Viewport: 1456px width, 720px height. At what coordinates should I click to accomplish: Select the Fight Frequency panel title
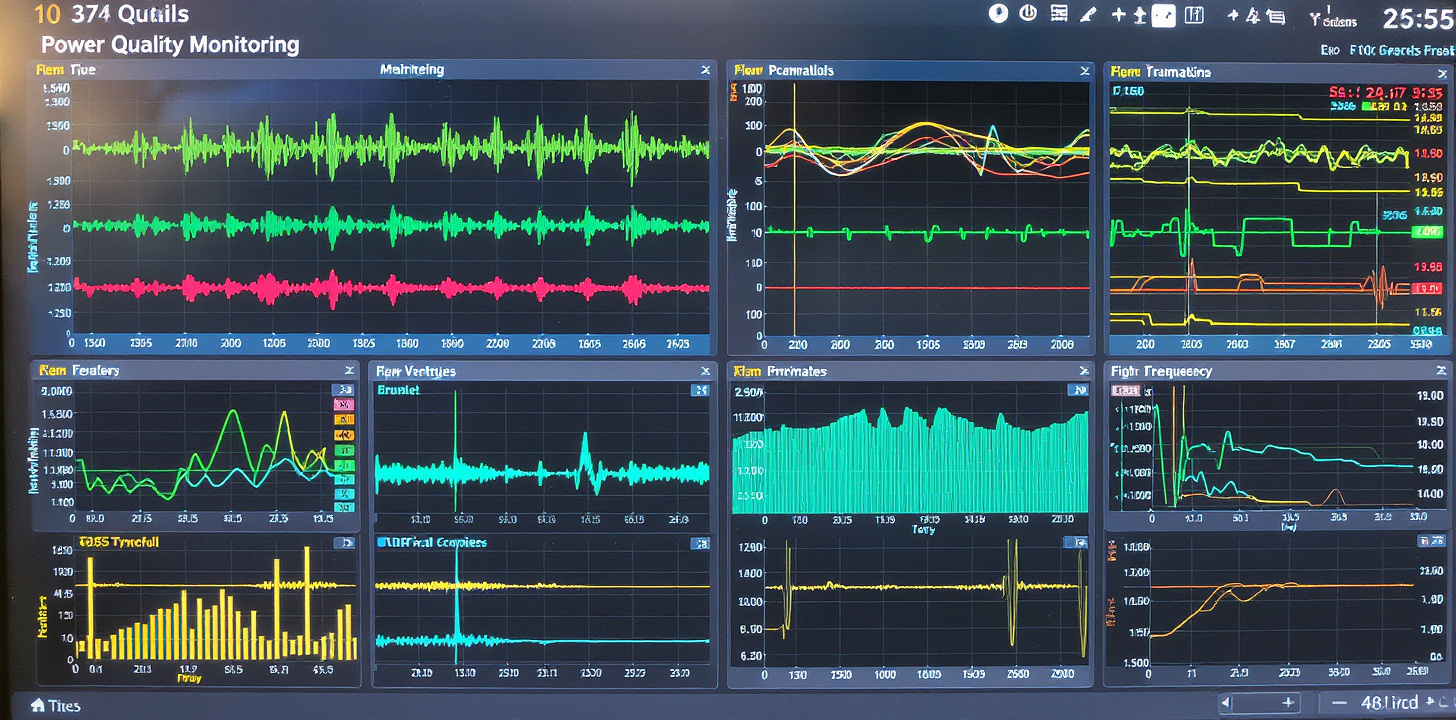1161,371
